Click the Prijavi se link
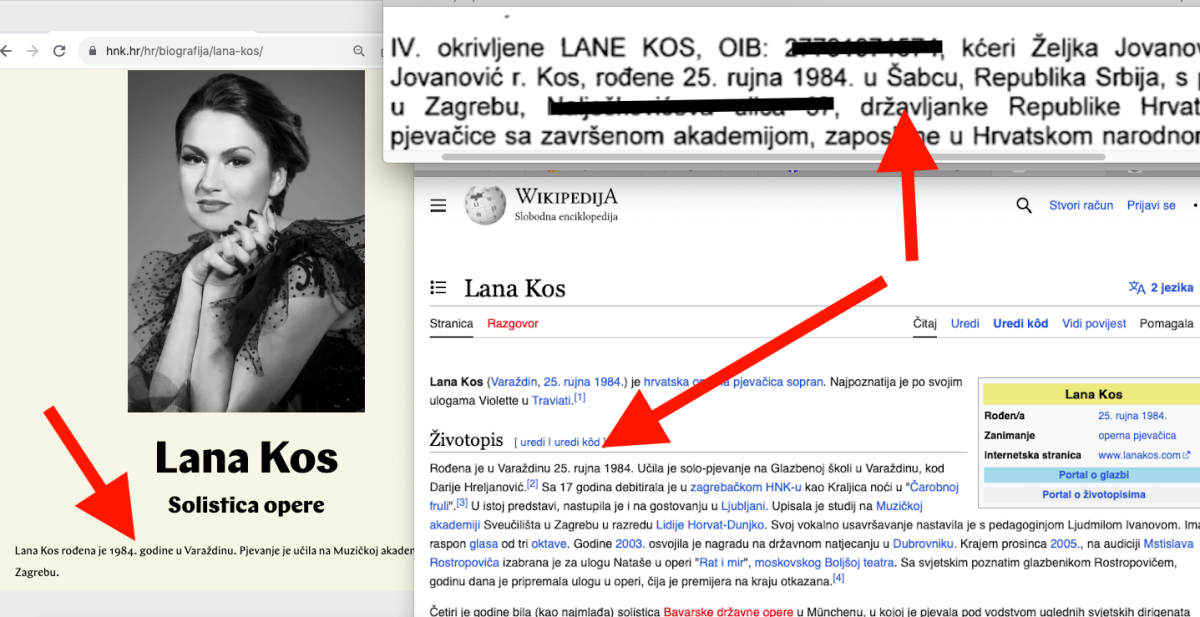Image resolution: width=1200 pixels, height=617 pixels. (1151, 206)
